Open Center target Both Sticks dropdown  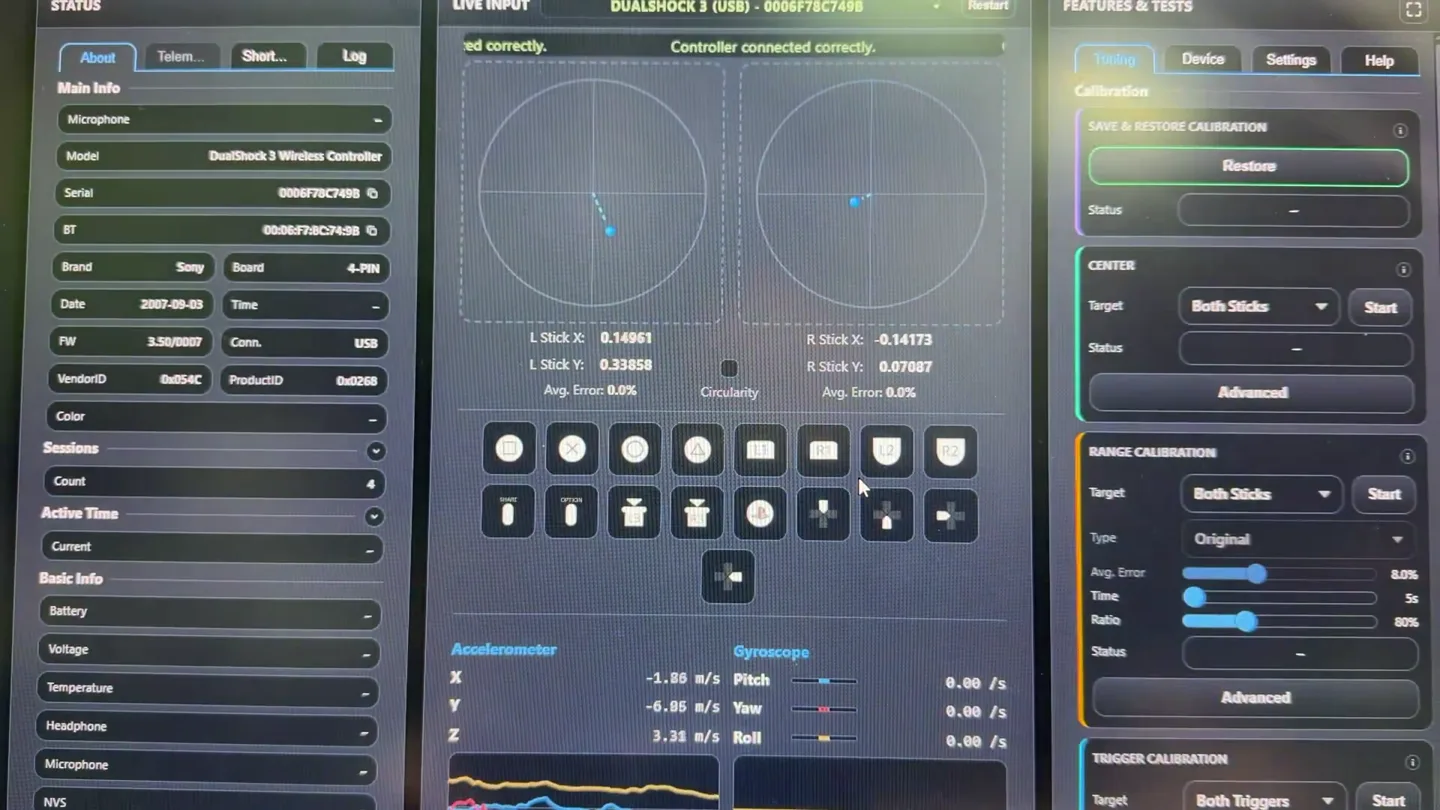(1259, 307)
